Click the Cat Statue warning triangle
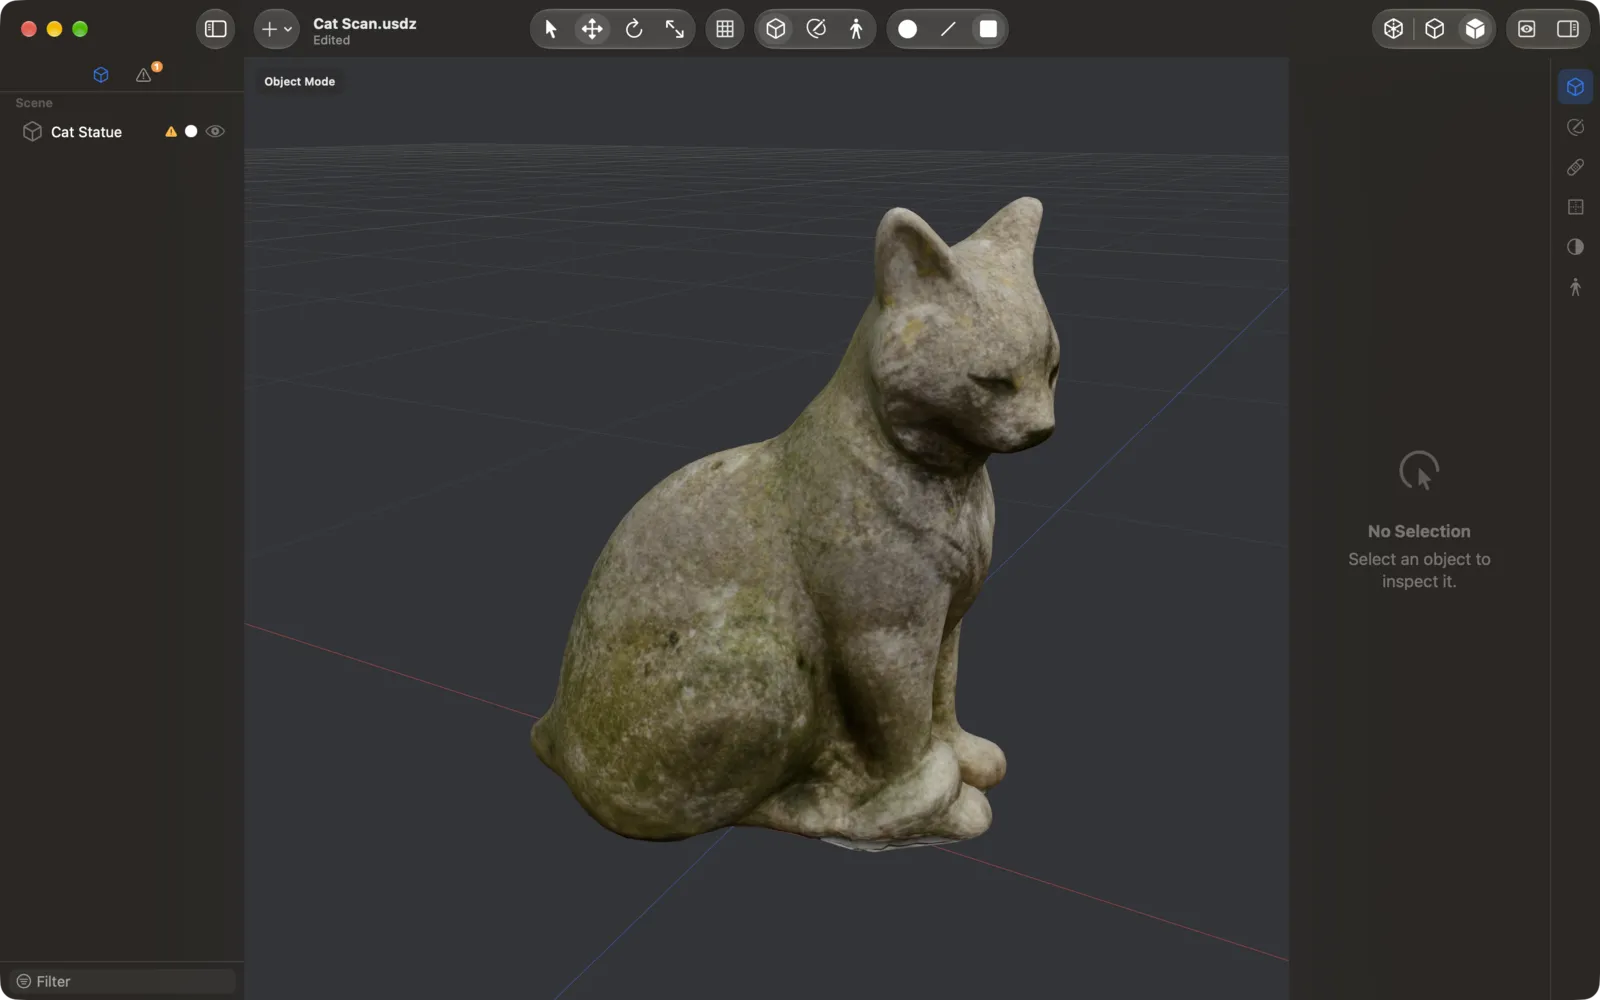This screenshot has height=1000, width=1600. 171,132
